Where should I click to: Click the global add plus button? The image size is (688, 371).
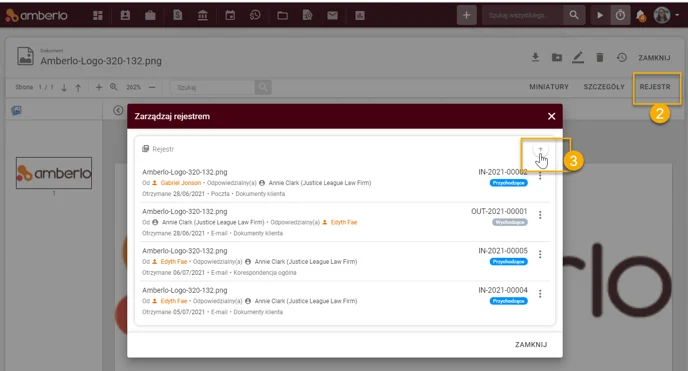pos(466,15)
